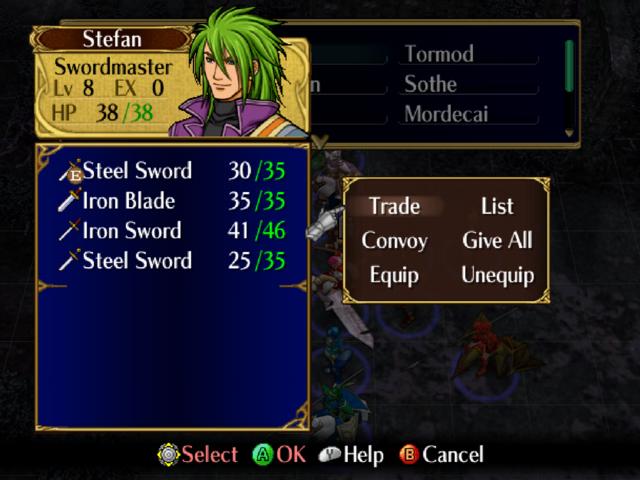Select the Unequip option

tap(498, 275)
